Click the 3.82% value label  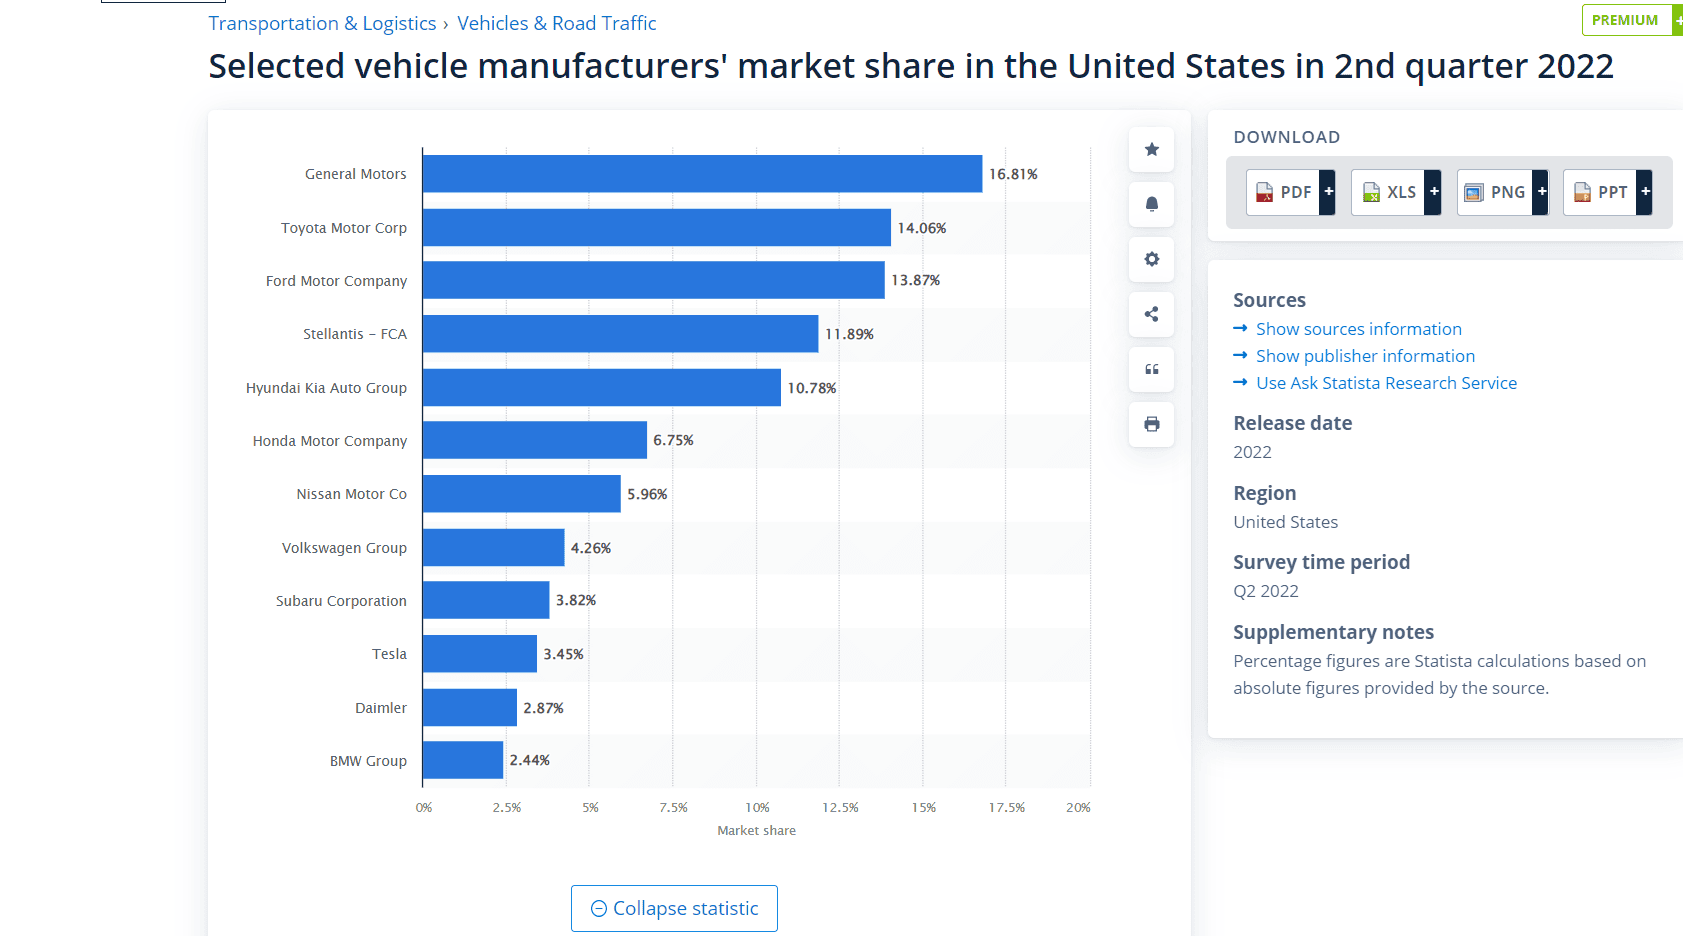(576, 600)
